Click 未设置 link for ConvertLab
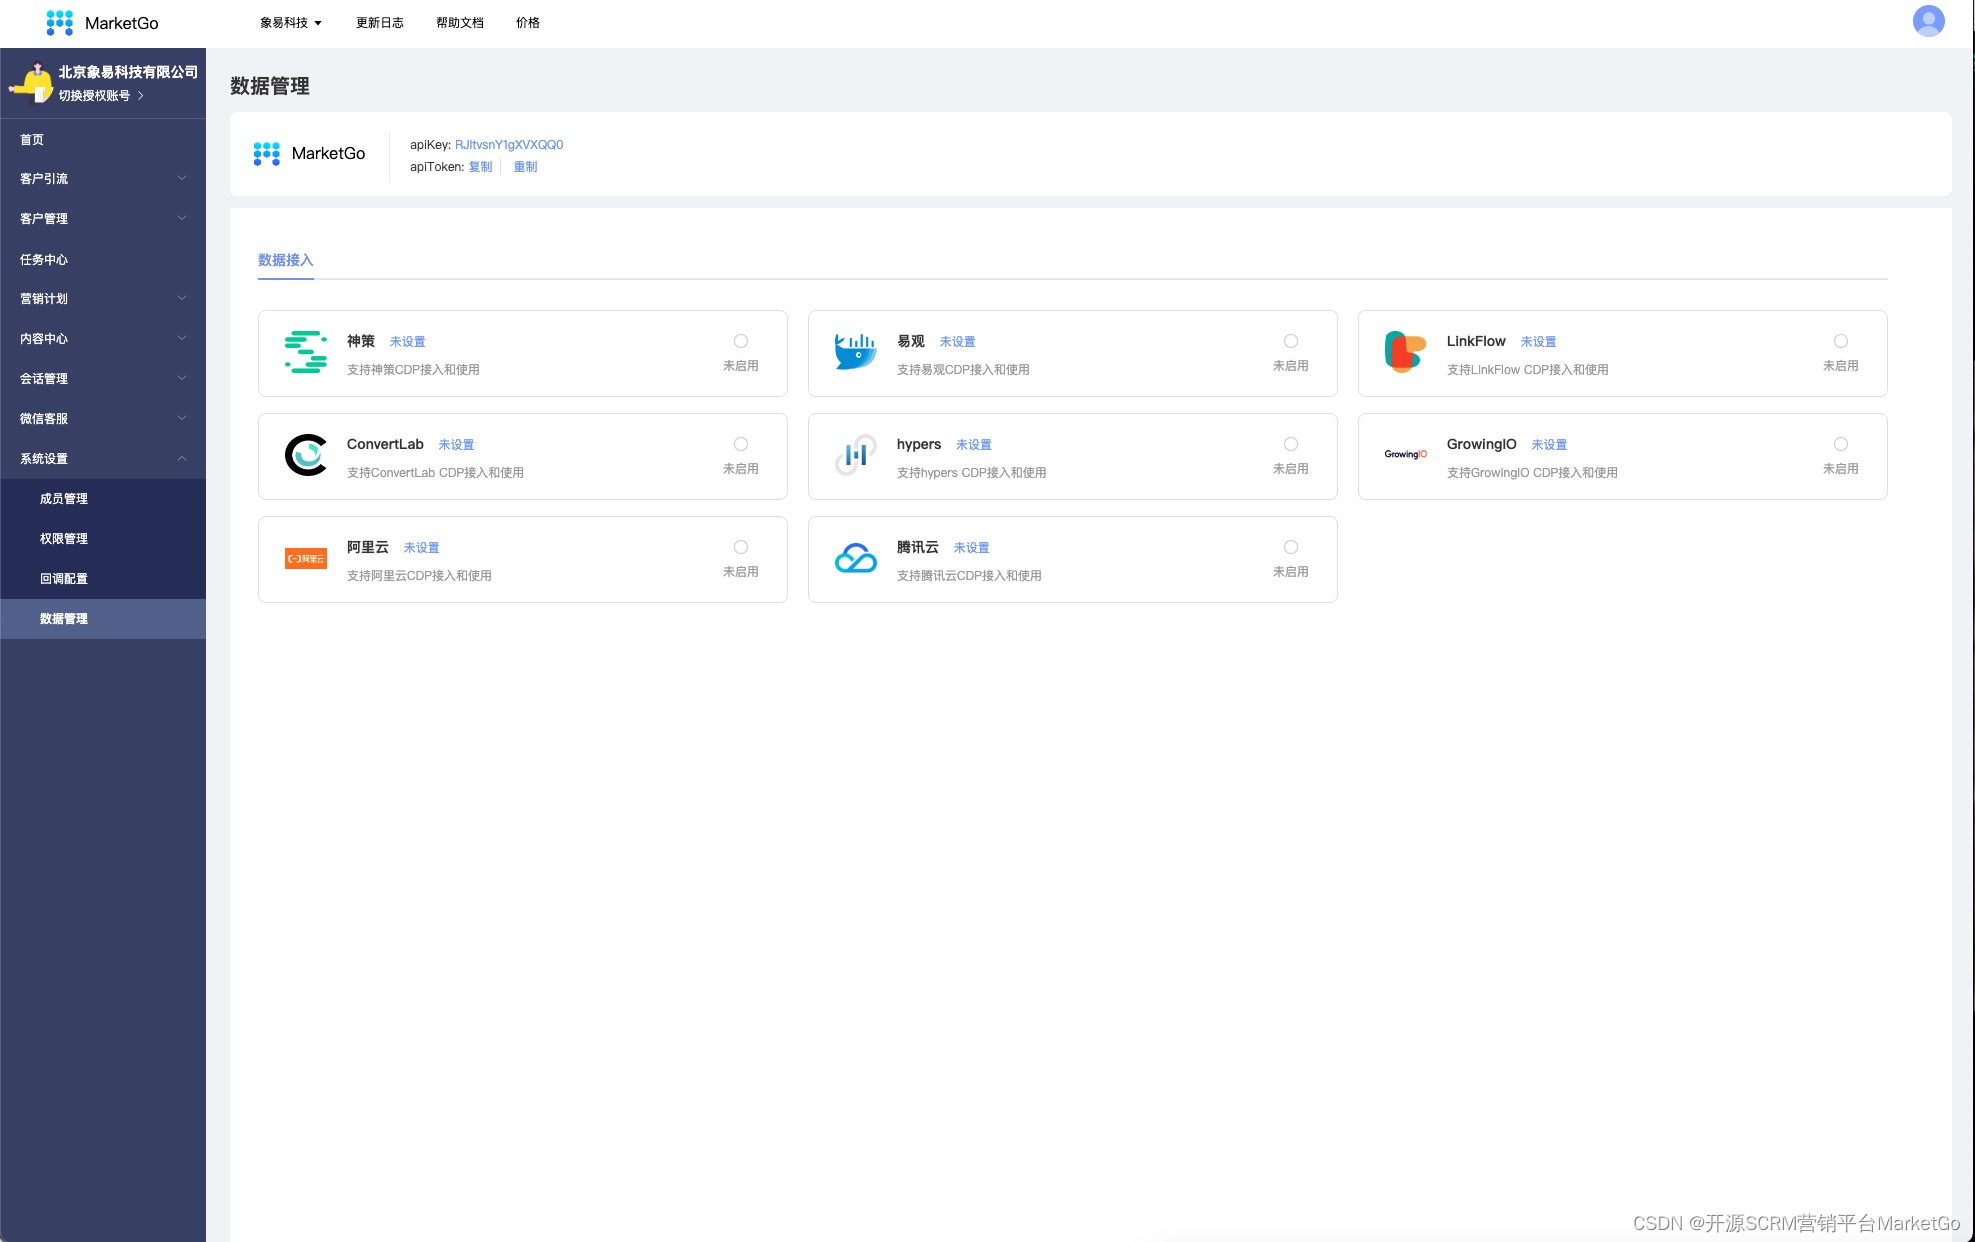This screenshot has width=1975, height=1242. click(x=456, y=445)
